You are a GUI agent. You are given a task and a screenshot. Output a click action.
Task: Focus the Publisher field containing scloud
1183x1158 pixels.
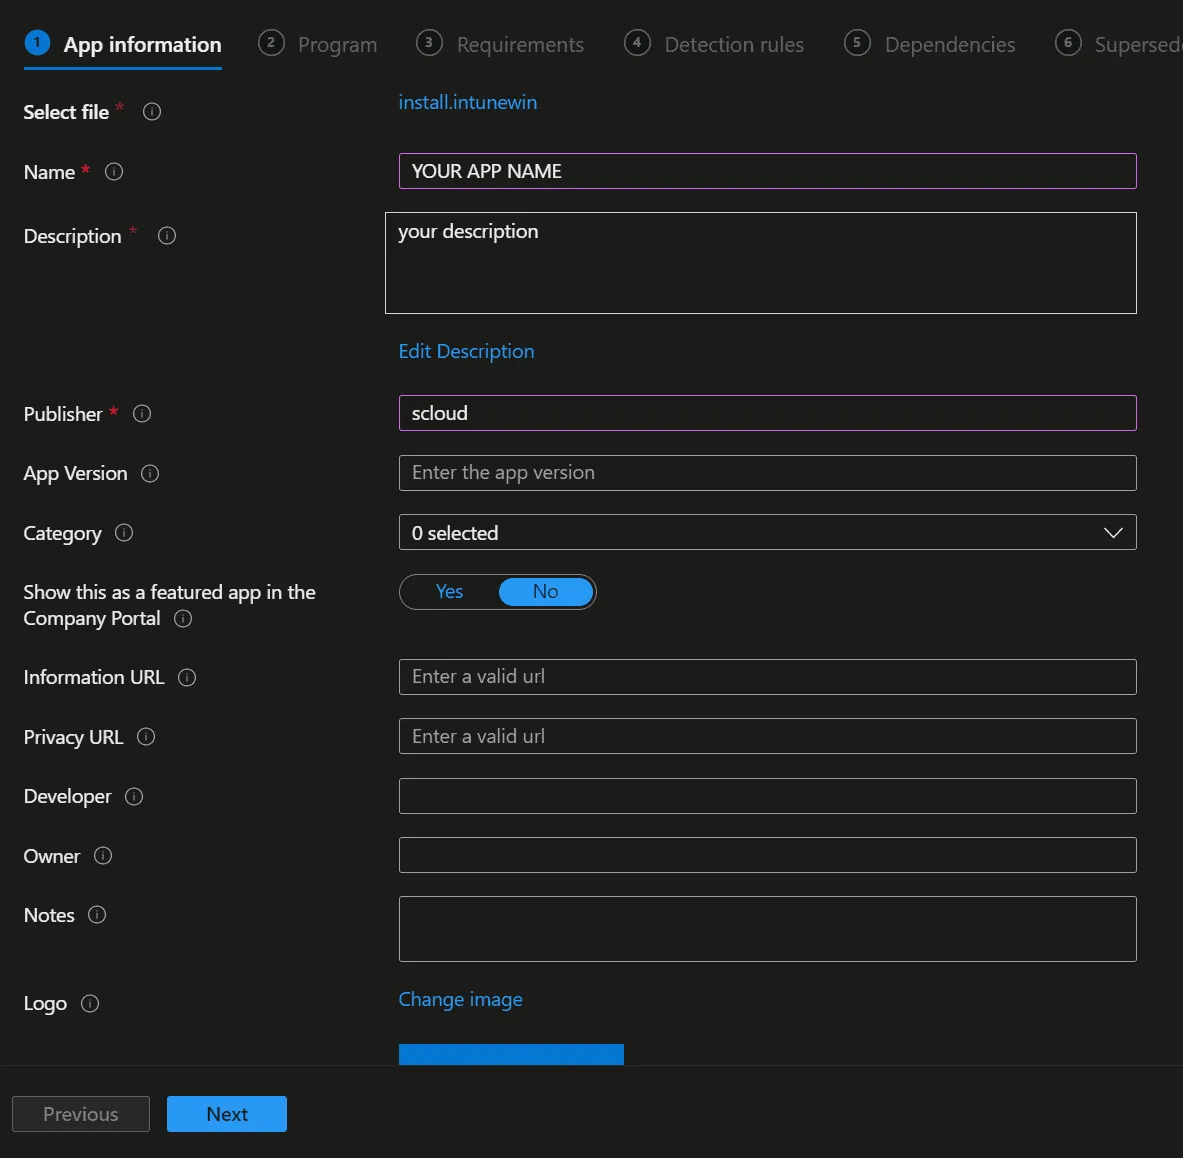(x=767, y=413)
